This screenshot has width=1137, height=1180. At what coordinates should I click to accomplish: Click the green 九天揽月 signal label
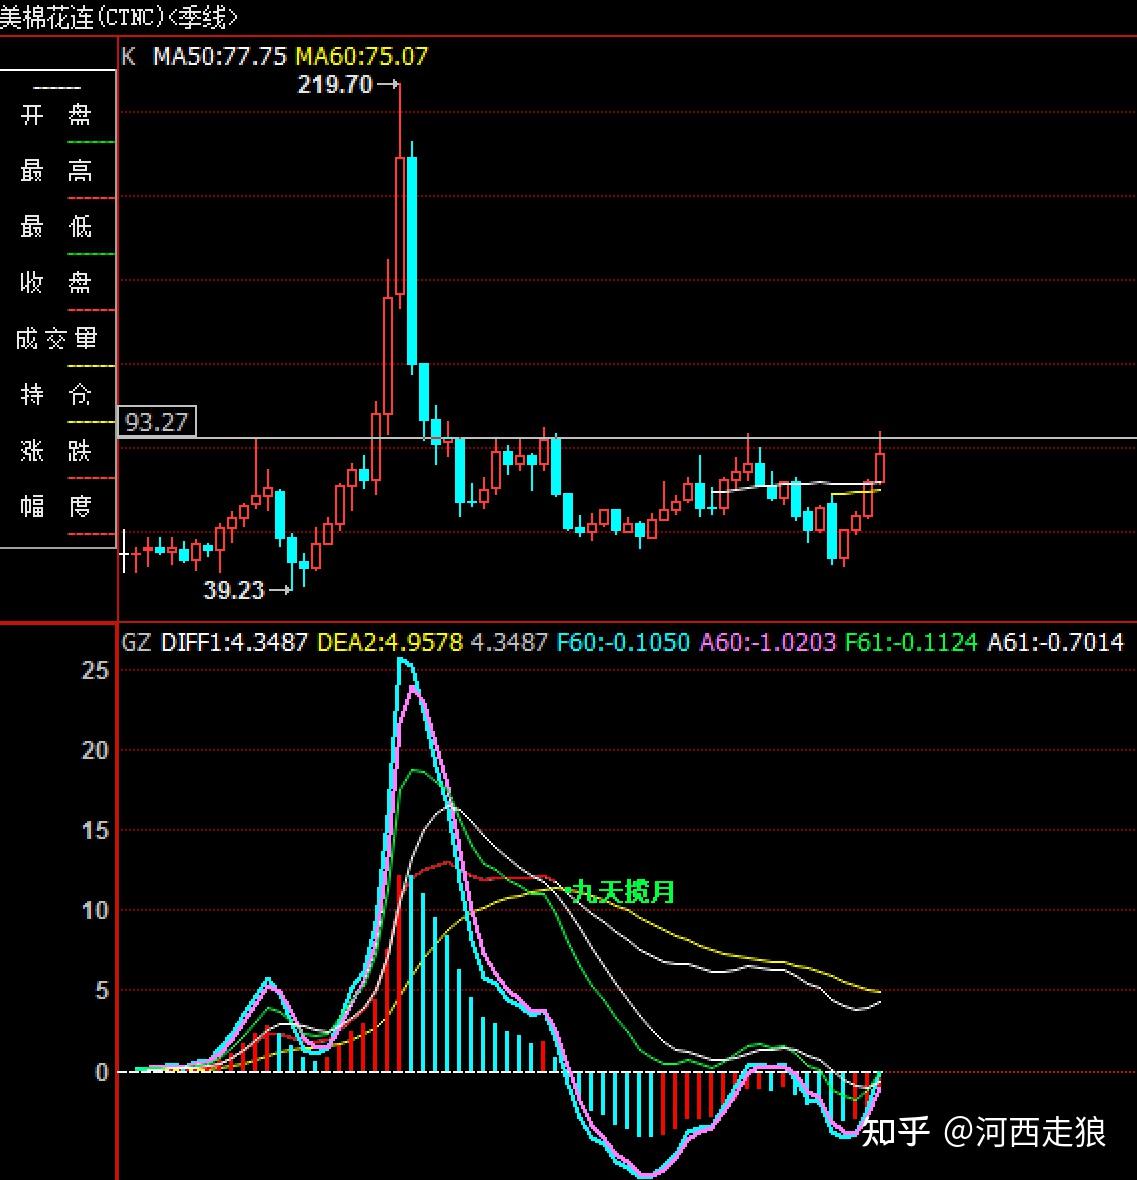pos(623,892)
